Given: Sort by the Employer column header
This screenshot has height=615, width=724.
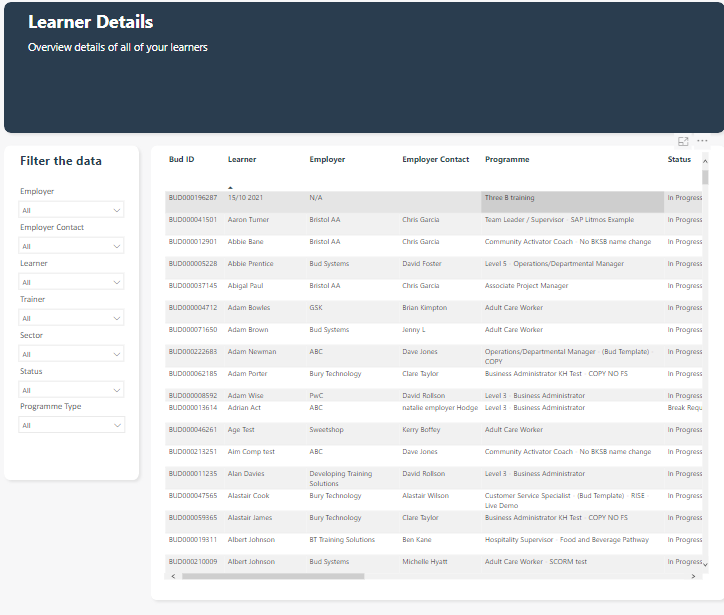Looking at the screenshot, I should 327,159.
